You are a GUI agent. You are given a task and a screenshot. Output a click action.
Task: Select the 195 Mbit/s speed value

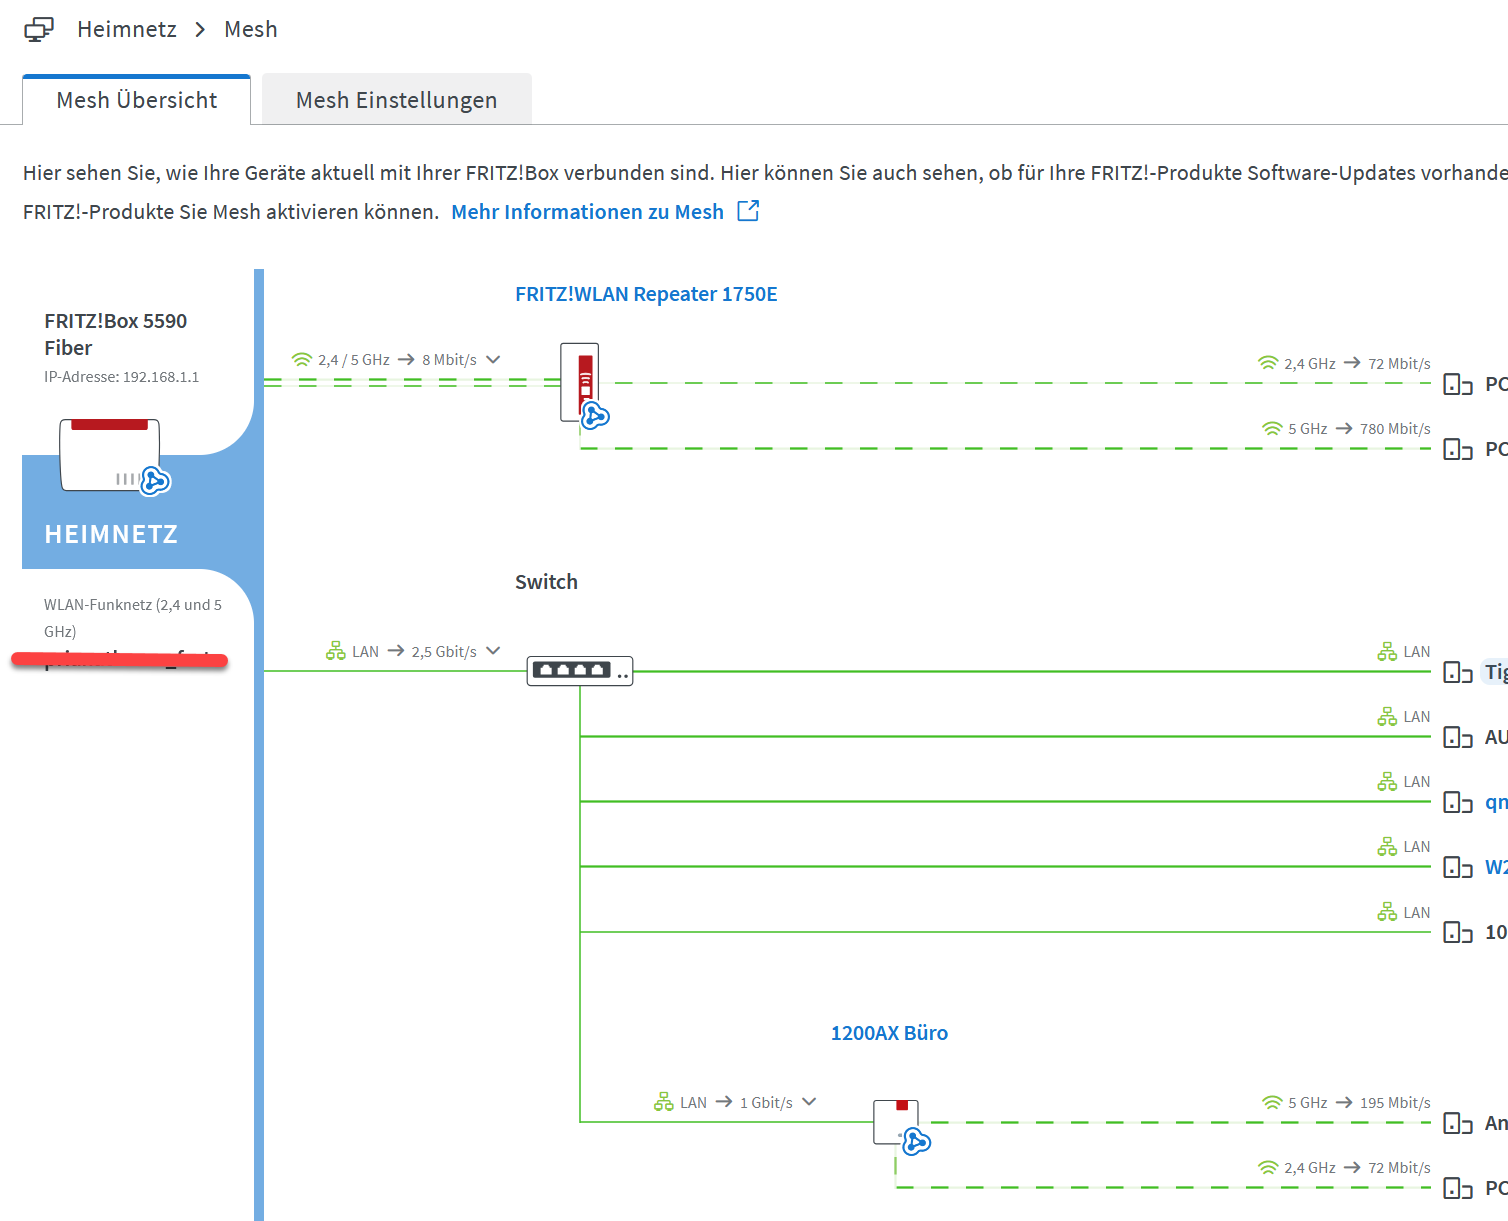tap(1395, 1102)
